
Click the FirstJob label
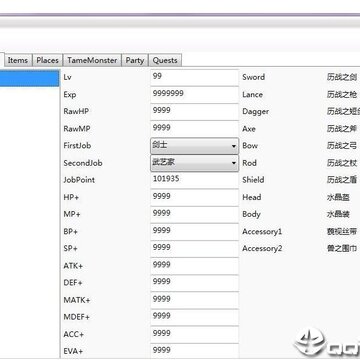(77, 146)
